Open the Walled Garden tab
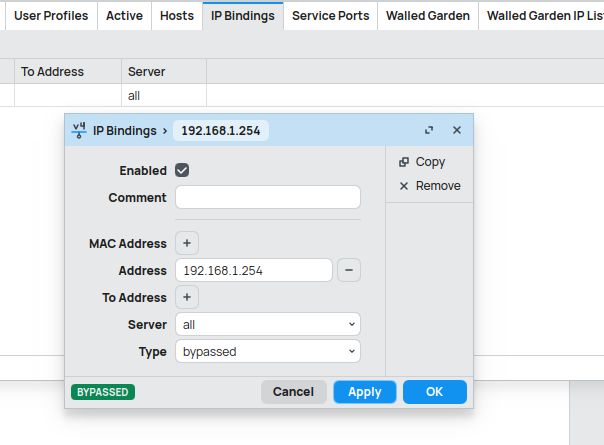This screenshot has height=445, width=604. pos(428,16)
